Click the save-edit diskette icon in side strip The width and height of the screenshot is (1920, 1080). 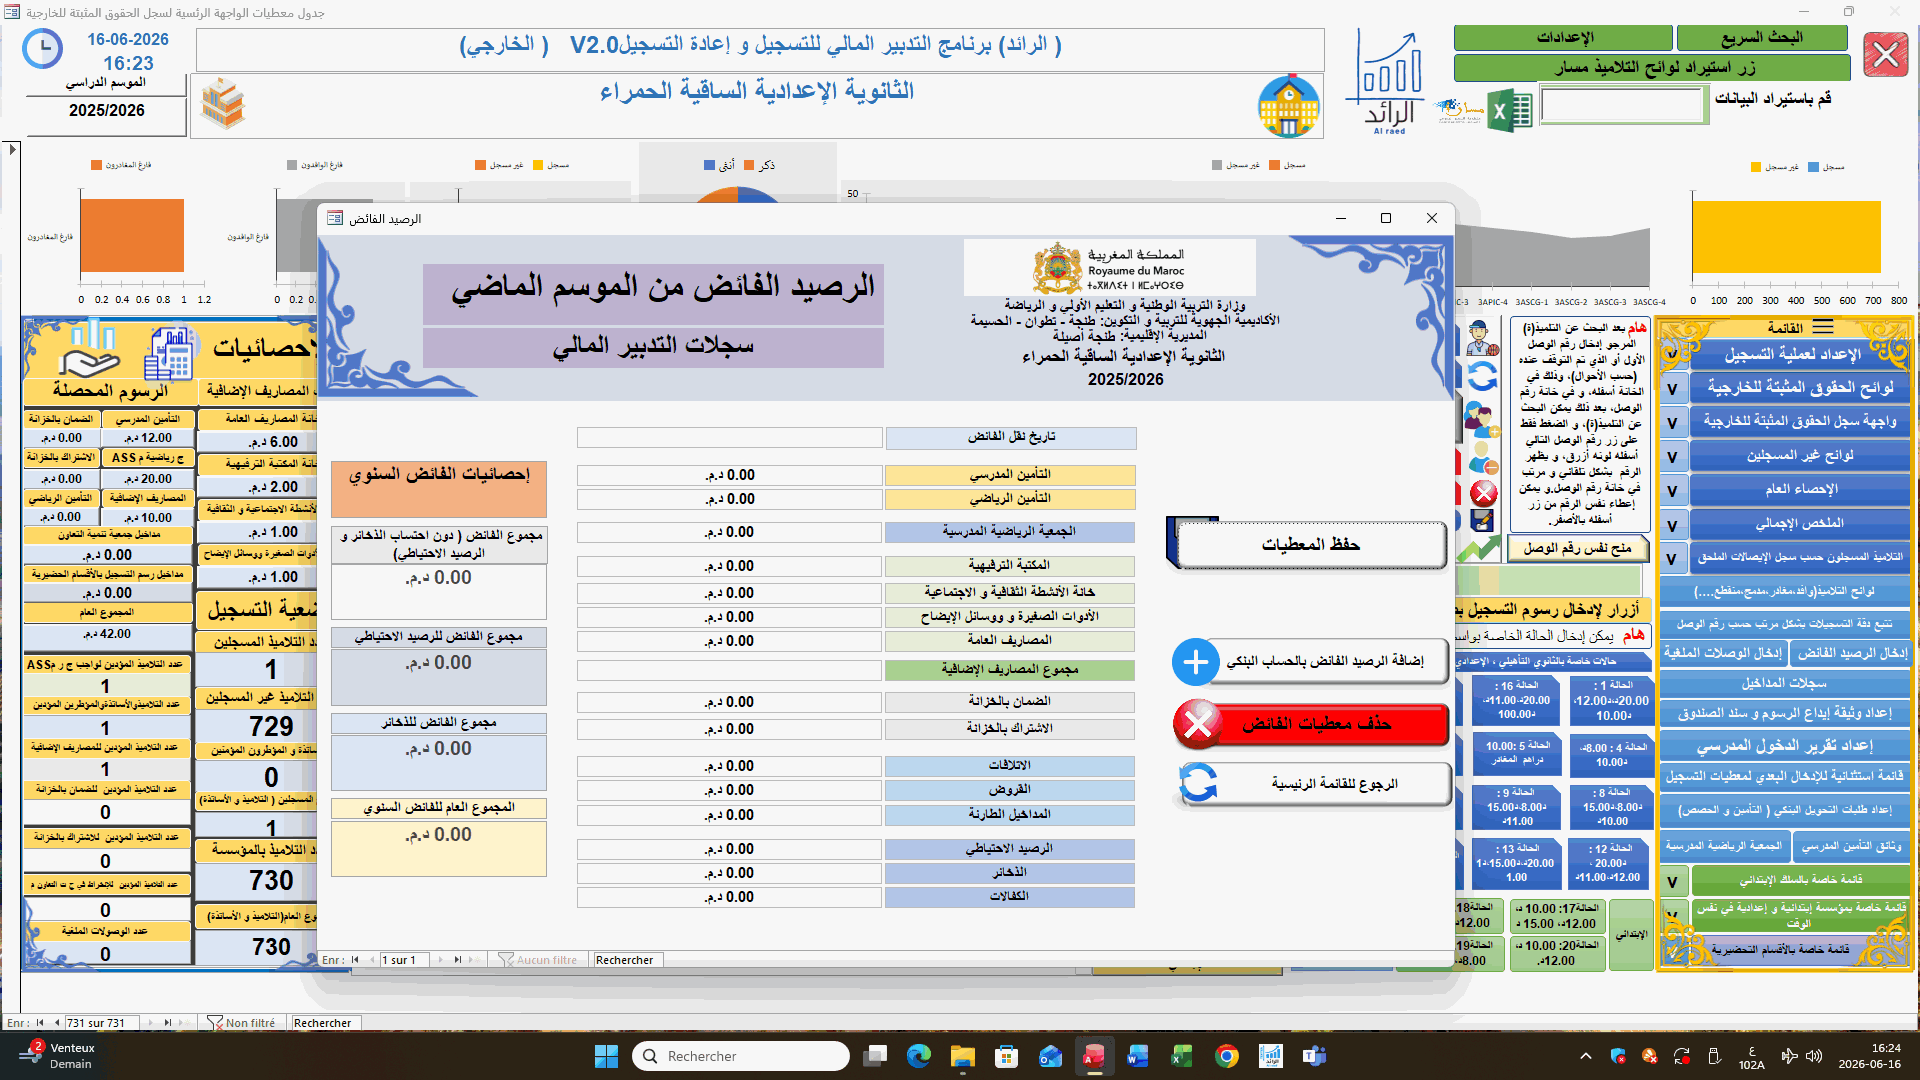tap(1482, 520)
